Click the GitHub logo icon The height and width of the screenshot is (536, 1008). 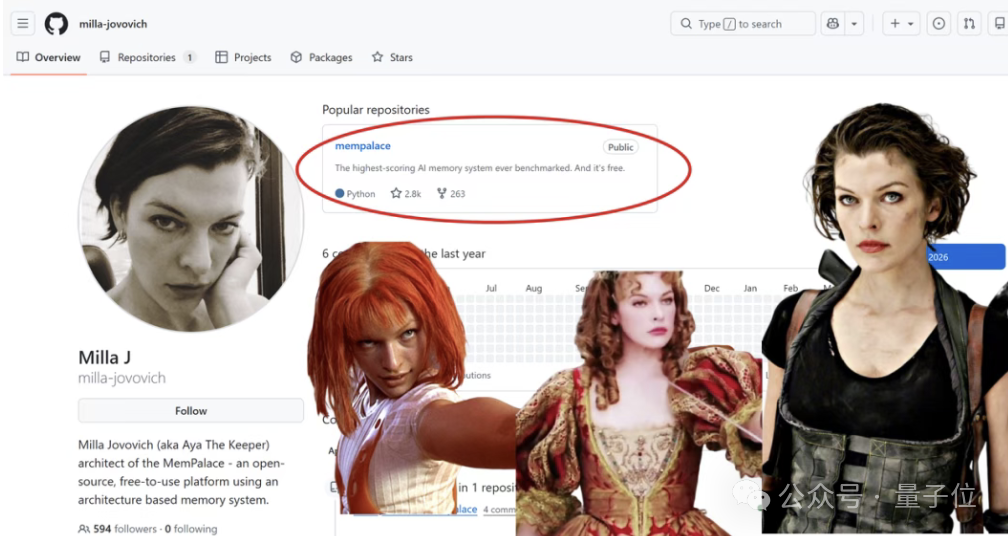coord(56,24)
